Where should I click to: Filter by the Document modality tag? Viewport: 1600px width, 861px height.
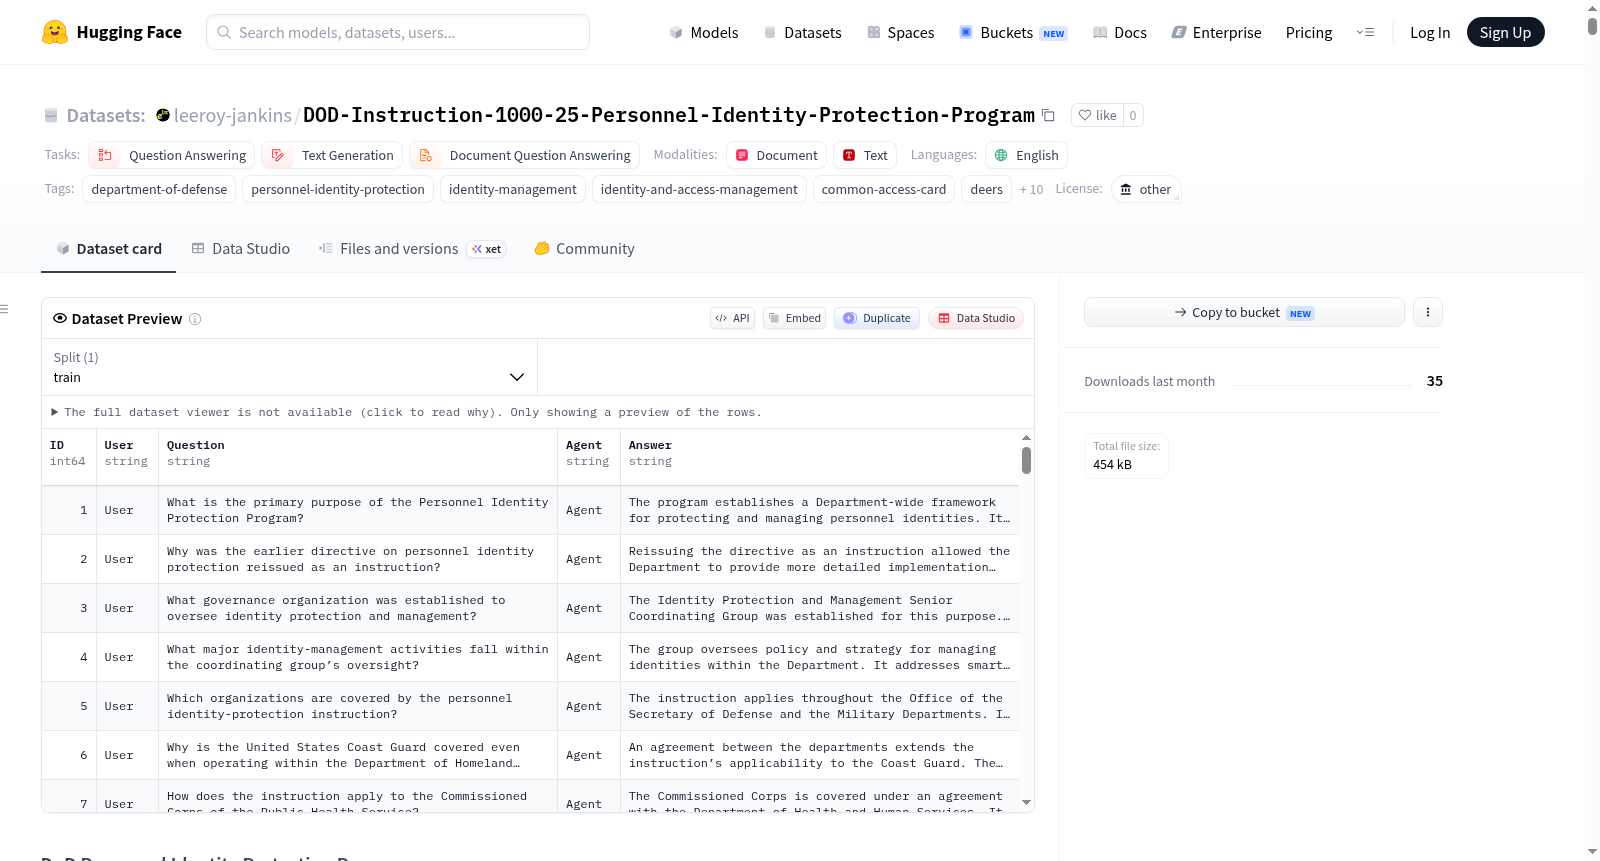(777, 155)
